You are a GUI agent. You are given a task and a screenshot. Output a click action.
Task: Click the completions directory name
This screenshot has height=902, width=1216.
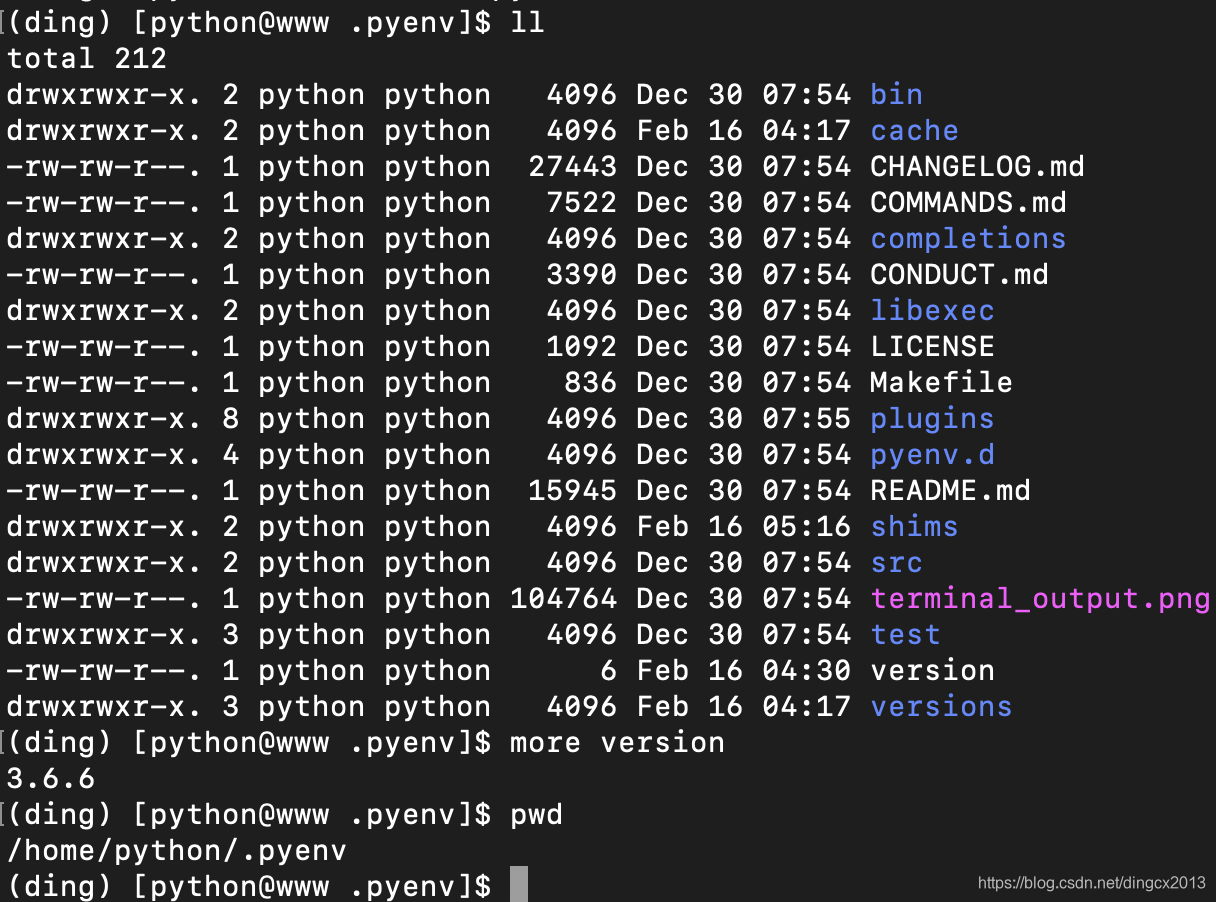968,239
